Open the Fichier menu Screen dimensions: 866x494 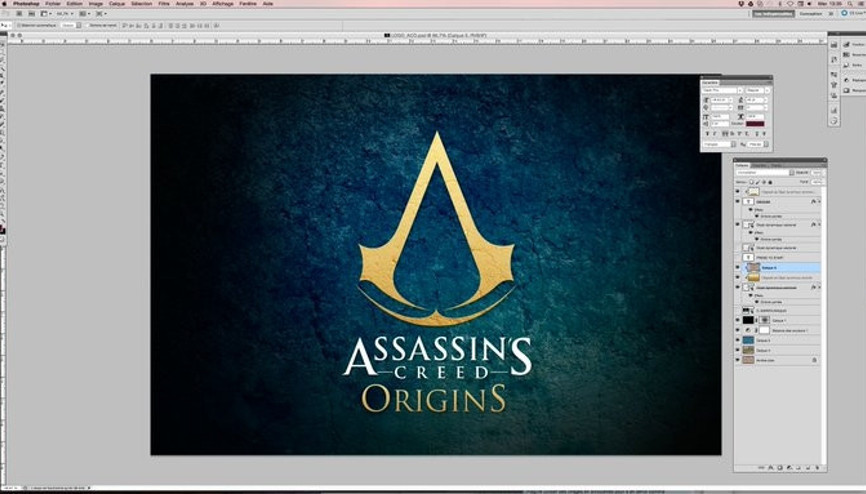pos(53,4)
